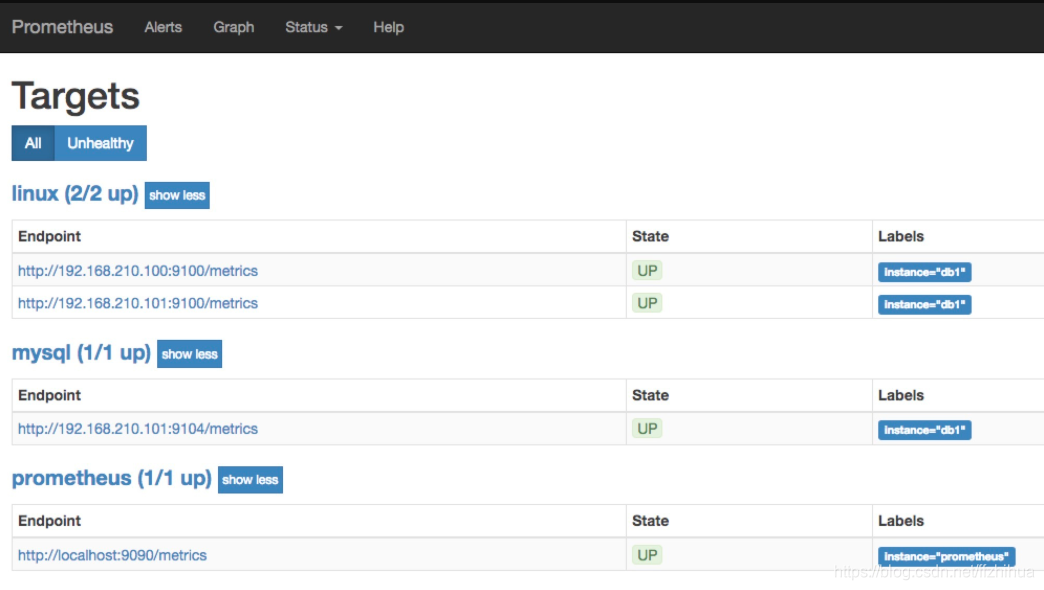
Task: Click UP state of 192.168.210.101:9100
Action: [x=647, y=303]
